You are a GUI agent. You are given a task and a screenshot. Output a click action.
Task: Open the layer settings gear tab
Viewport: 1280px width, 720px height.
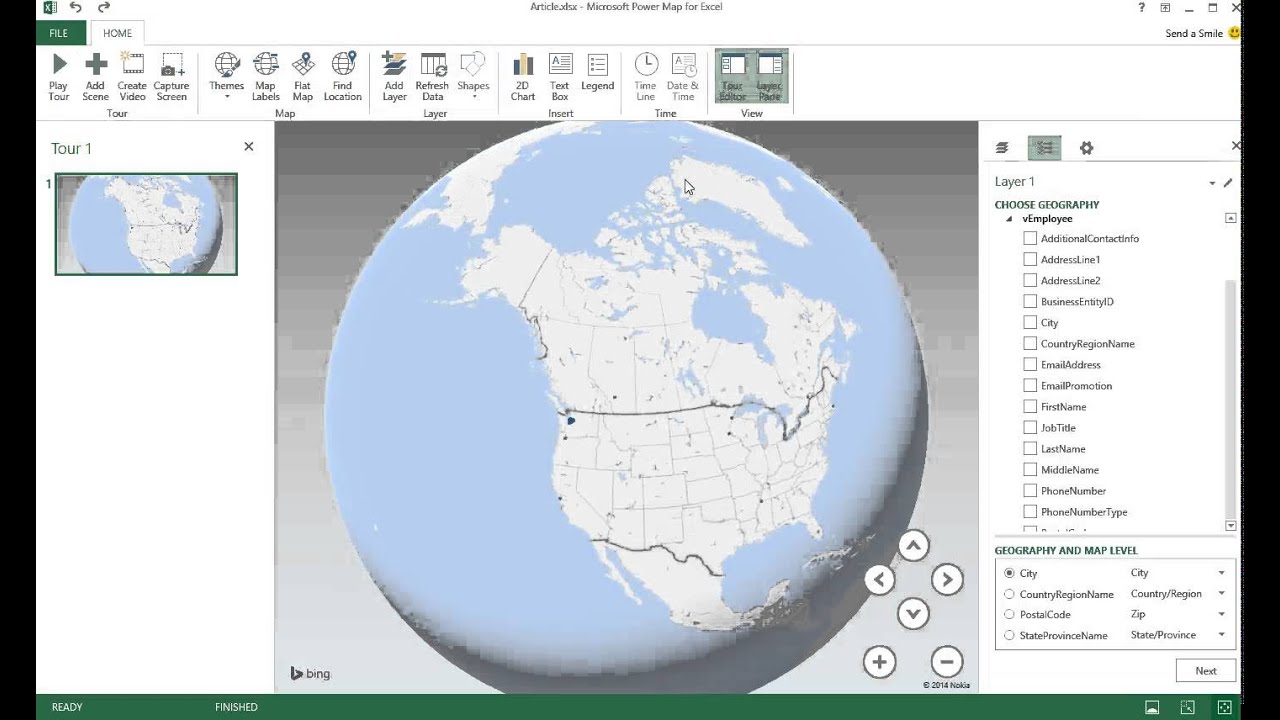[x=1086, y=148]
